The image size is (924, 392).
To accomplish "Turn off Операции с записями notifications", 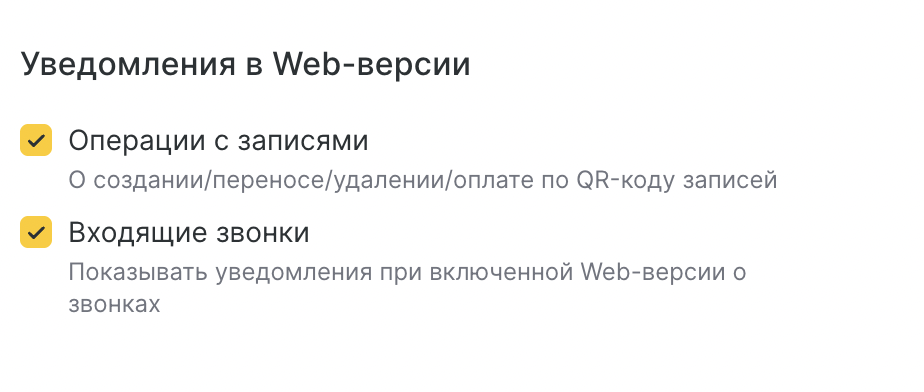I will (36, 140).
